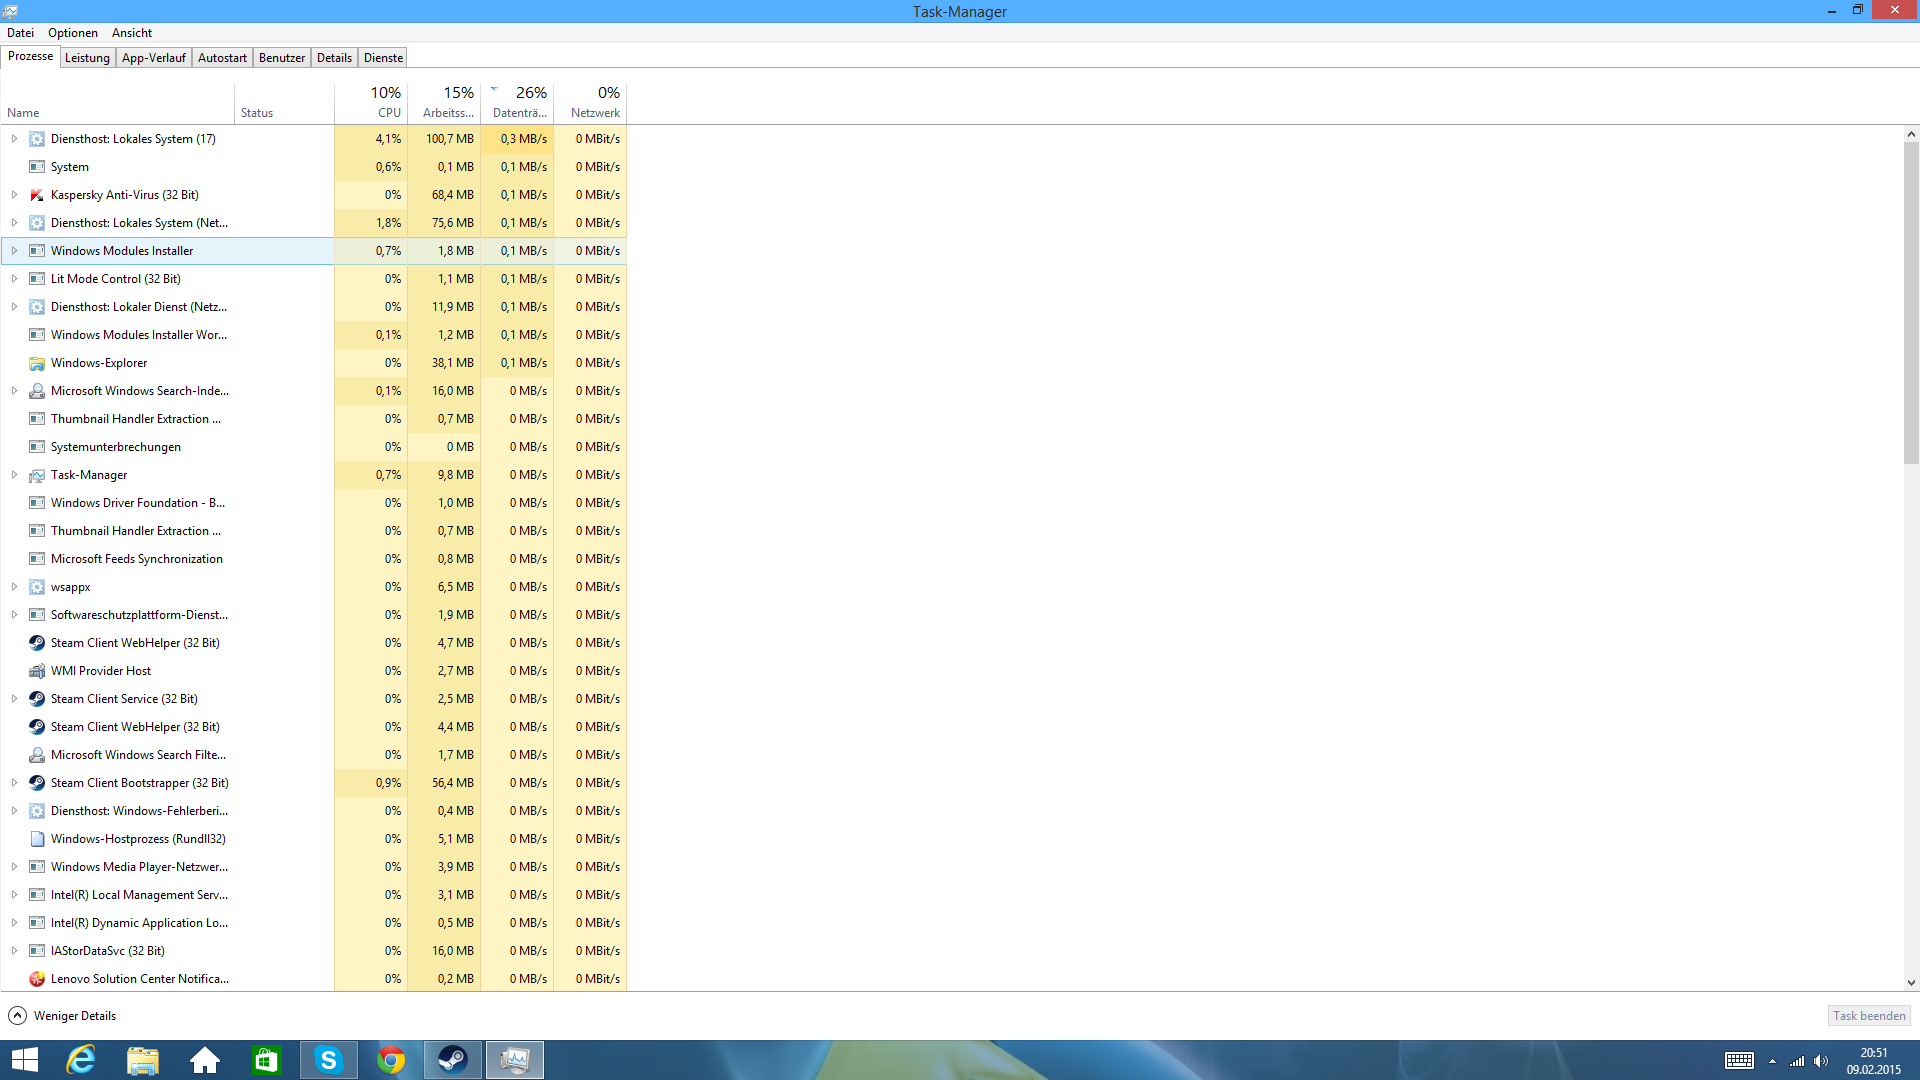Sort processes by CPU usage column
Image resolution: width=1920 pixels, height=1080 pixels.
click(x=371, y=103)
